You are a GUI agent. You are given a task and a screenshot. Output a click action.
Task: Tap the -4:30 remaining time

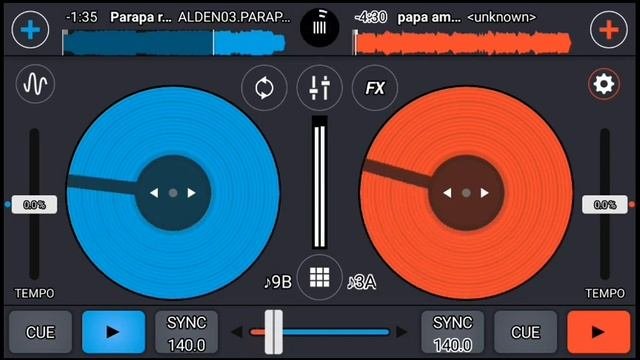pyautogui.click(x=371, y=17)
